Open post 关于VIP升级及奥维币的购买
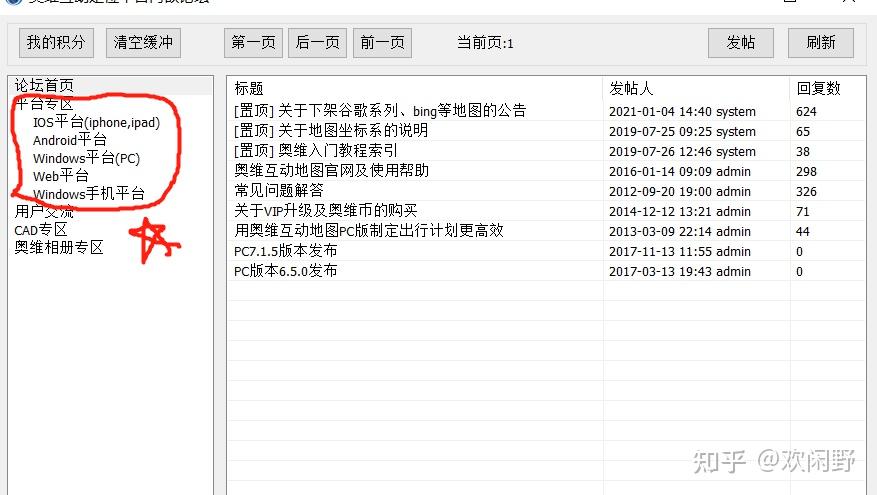This screenshot has width=877, height=495. 326,211
